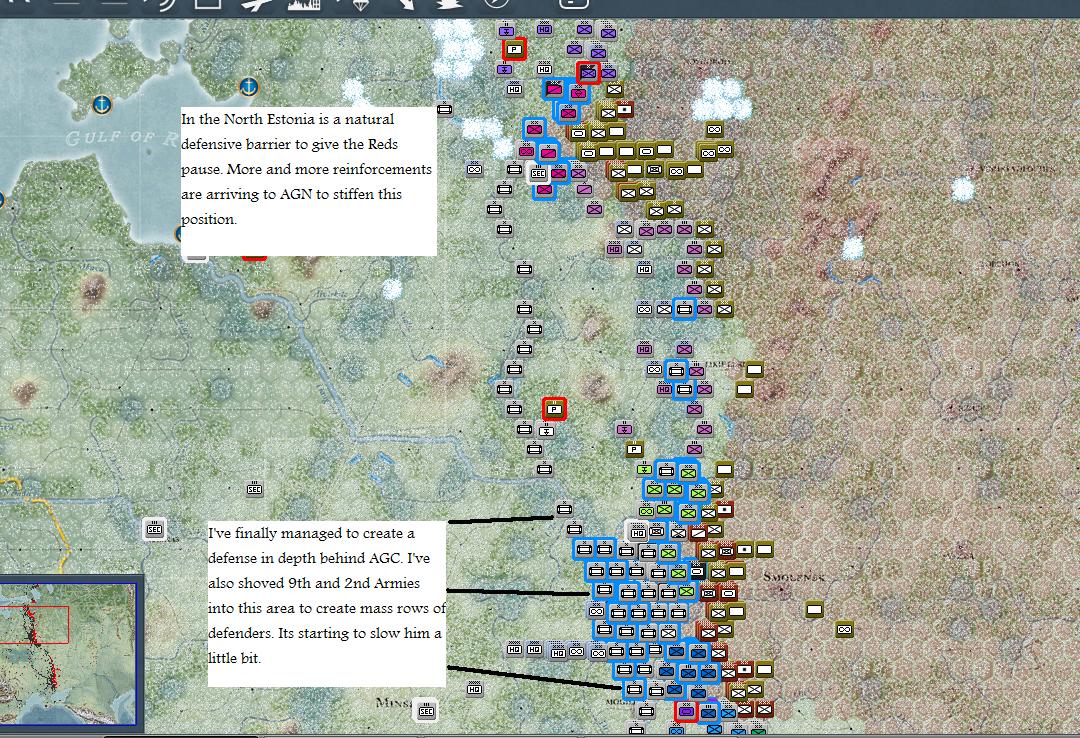Screen dimensions: 1080x738
Task: Select the white-highlighted SEC counter among magenta units
Action: coord(538,173)
